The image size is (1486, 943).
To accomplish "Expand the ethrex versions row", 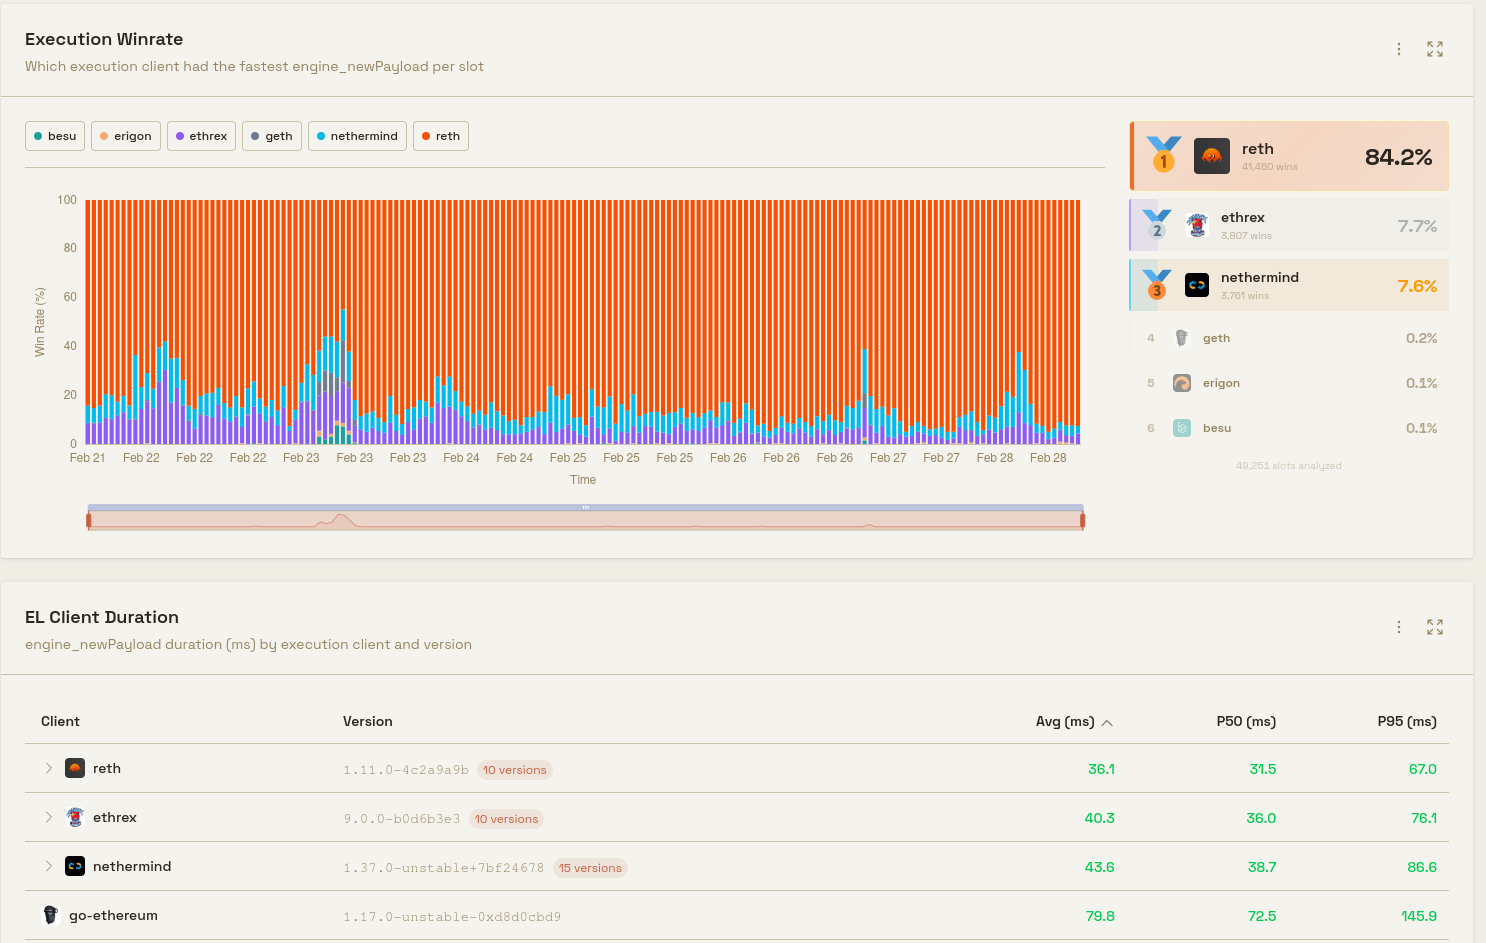I will tap(48, 817).
